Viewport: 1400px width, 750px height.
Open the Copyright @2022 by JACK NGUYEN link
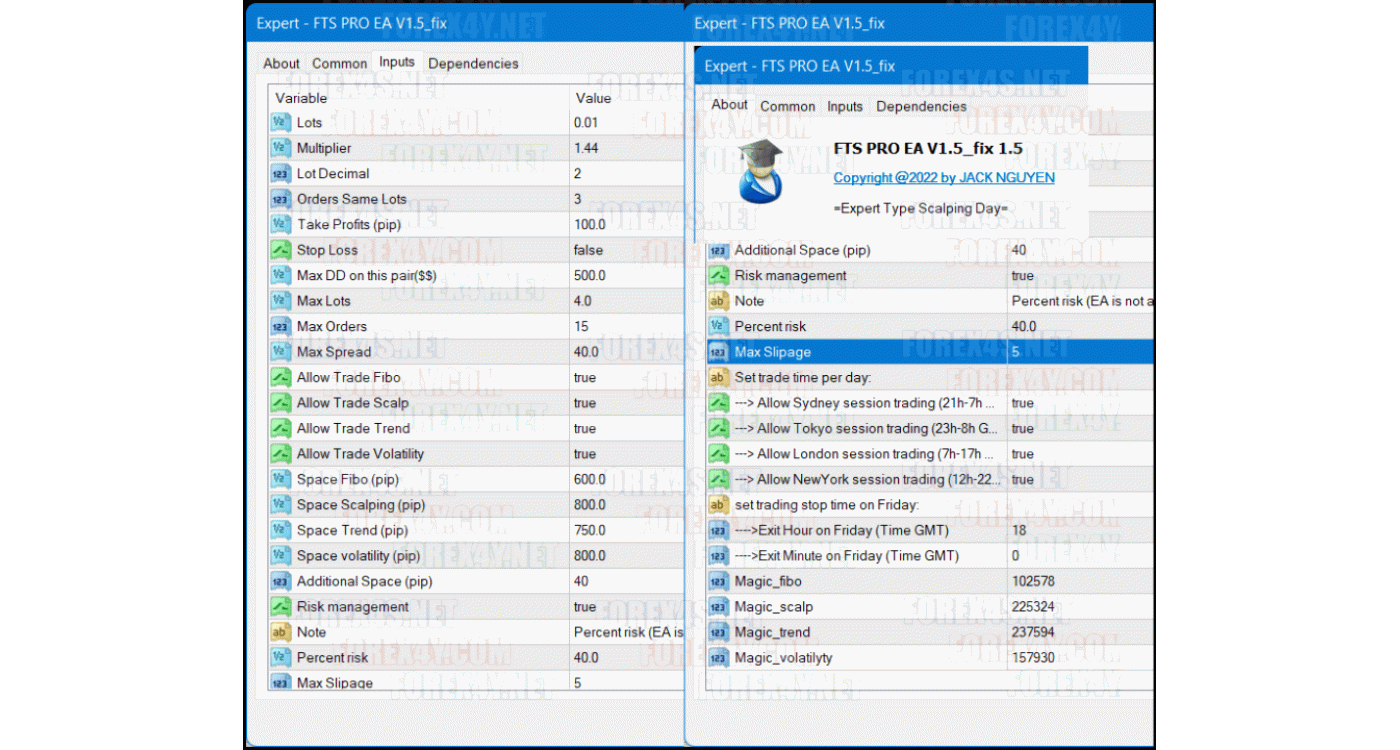pos(944,177)
